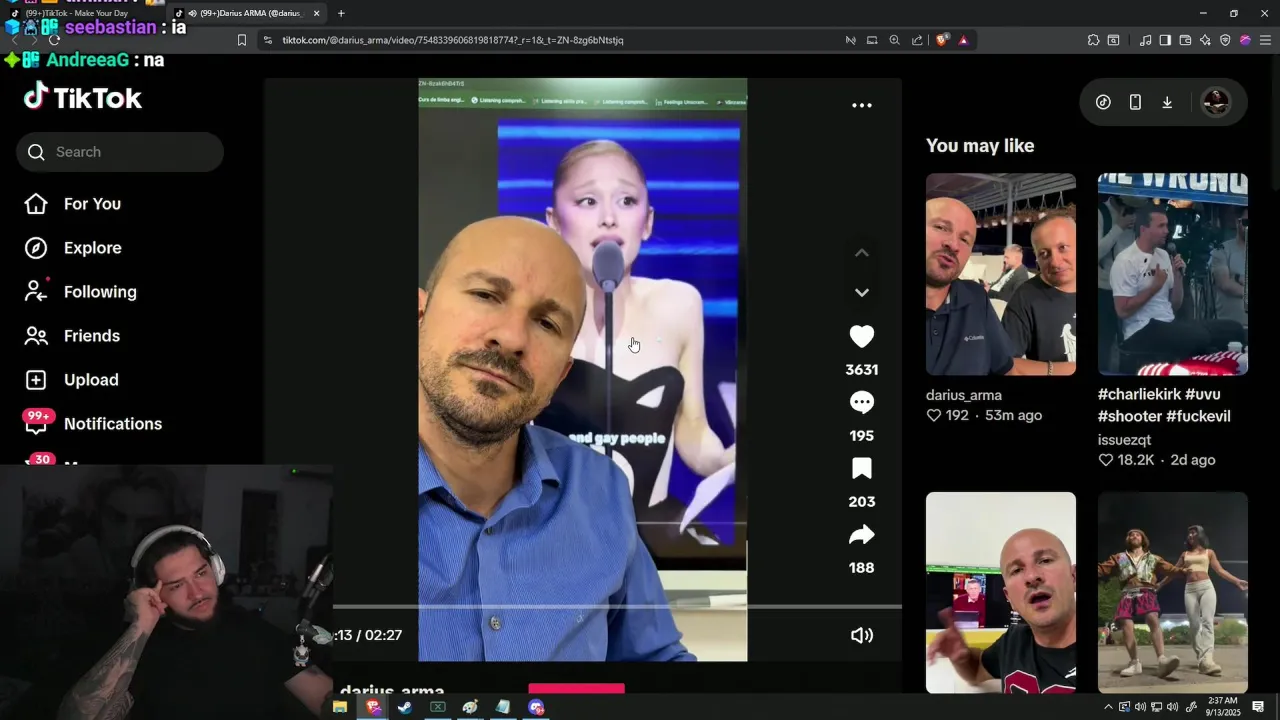Open File Explorer from the taskbar

click(340, 707)
